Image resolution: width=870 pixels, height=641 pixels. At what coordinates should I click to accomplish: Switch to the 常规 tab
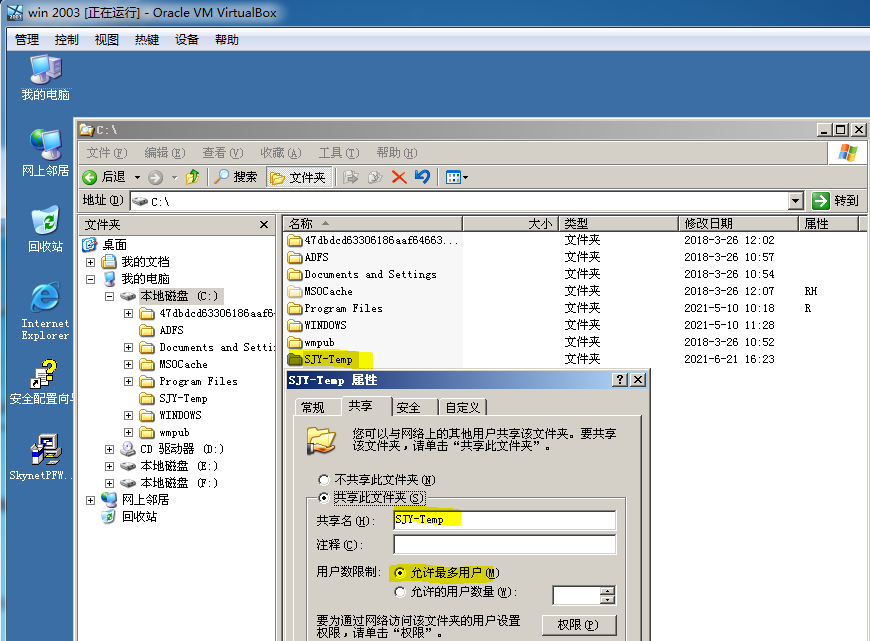point(313,407)
